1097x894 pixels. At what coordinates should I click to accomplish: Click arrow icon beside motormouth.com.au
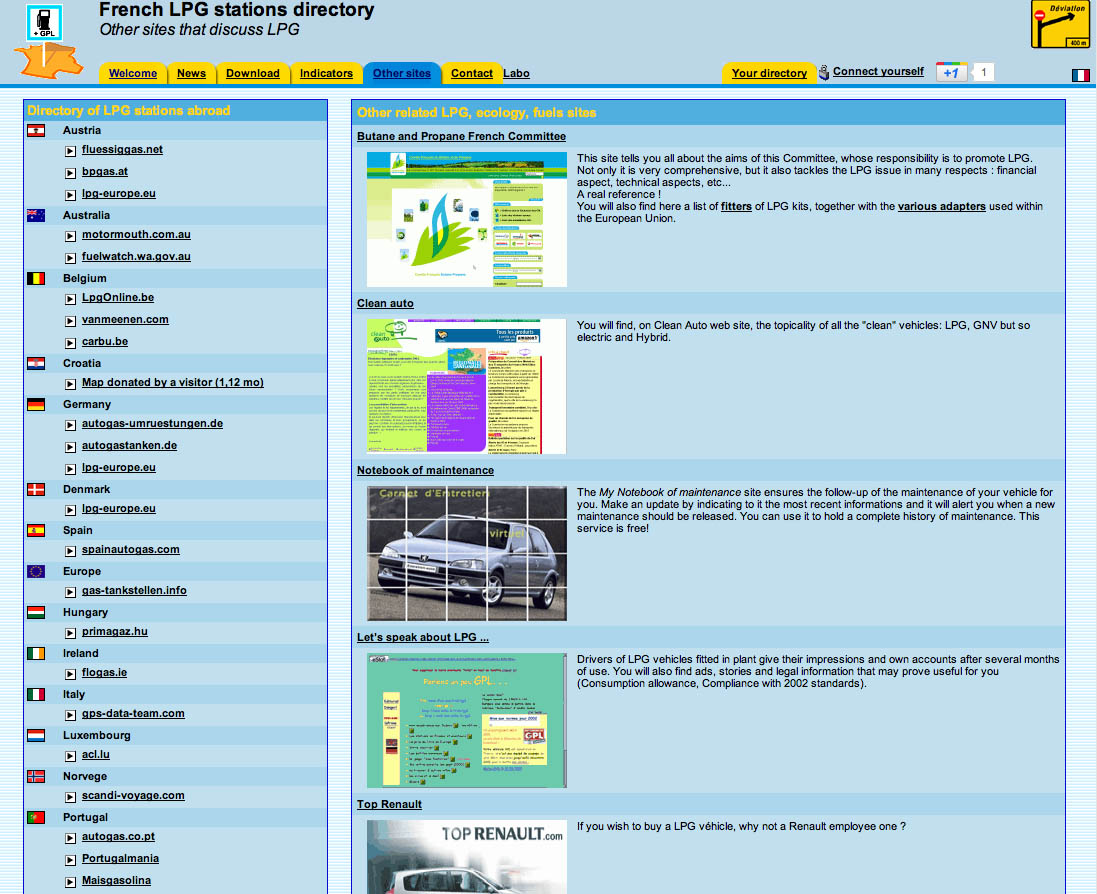(x=71, y=236)
